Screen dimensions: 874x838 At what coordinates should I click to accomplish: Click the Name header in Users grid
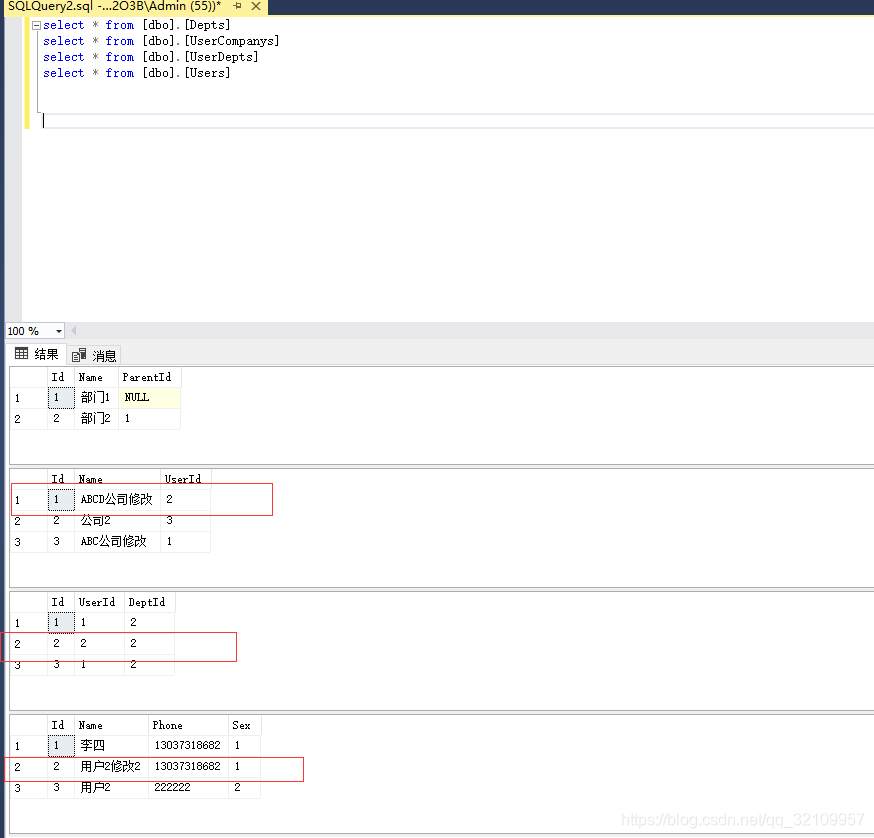tap(111, 725)
